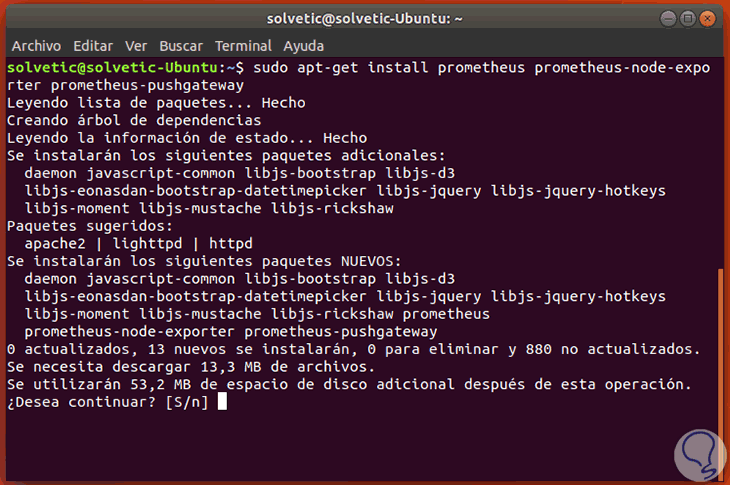Click the line 'apache2 | lighttpd | httpd'
Image resolution: width=730 pixels, height=485 pixels.
pyautogui.click(x=139, y=243)
